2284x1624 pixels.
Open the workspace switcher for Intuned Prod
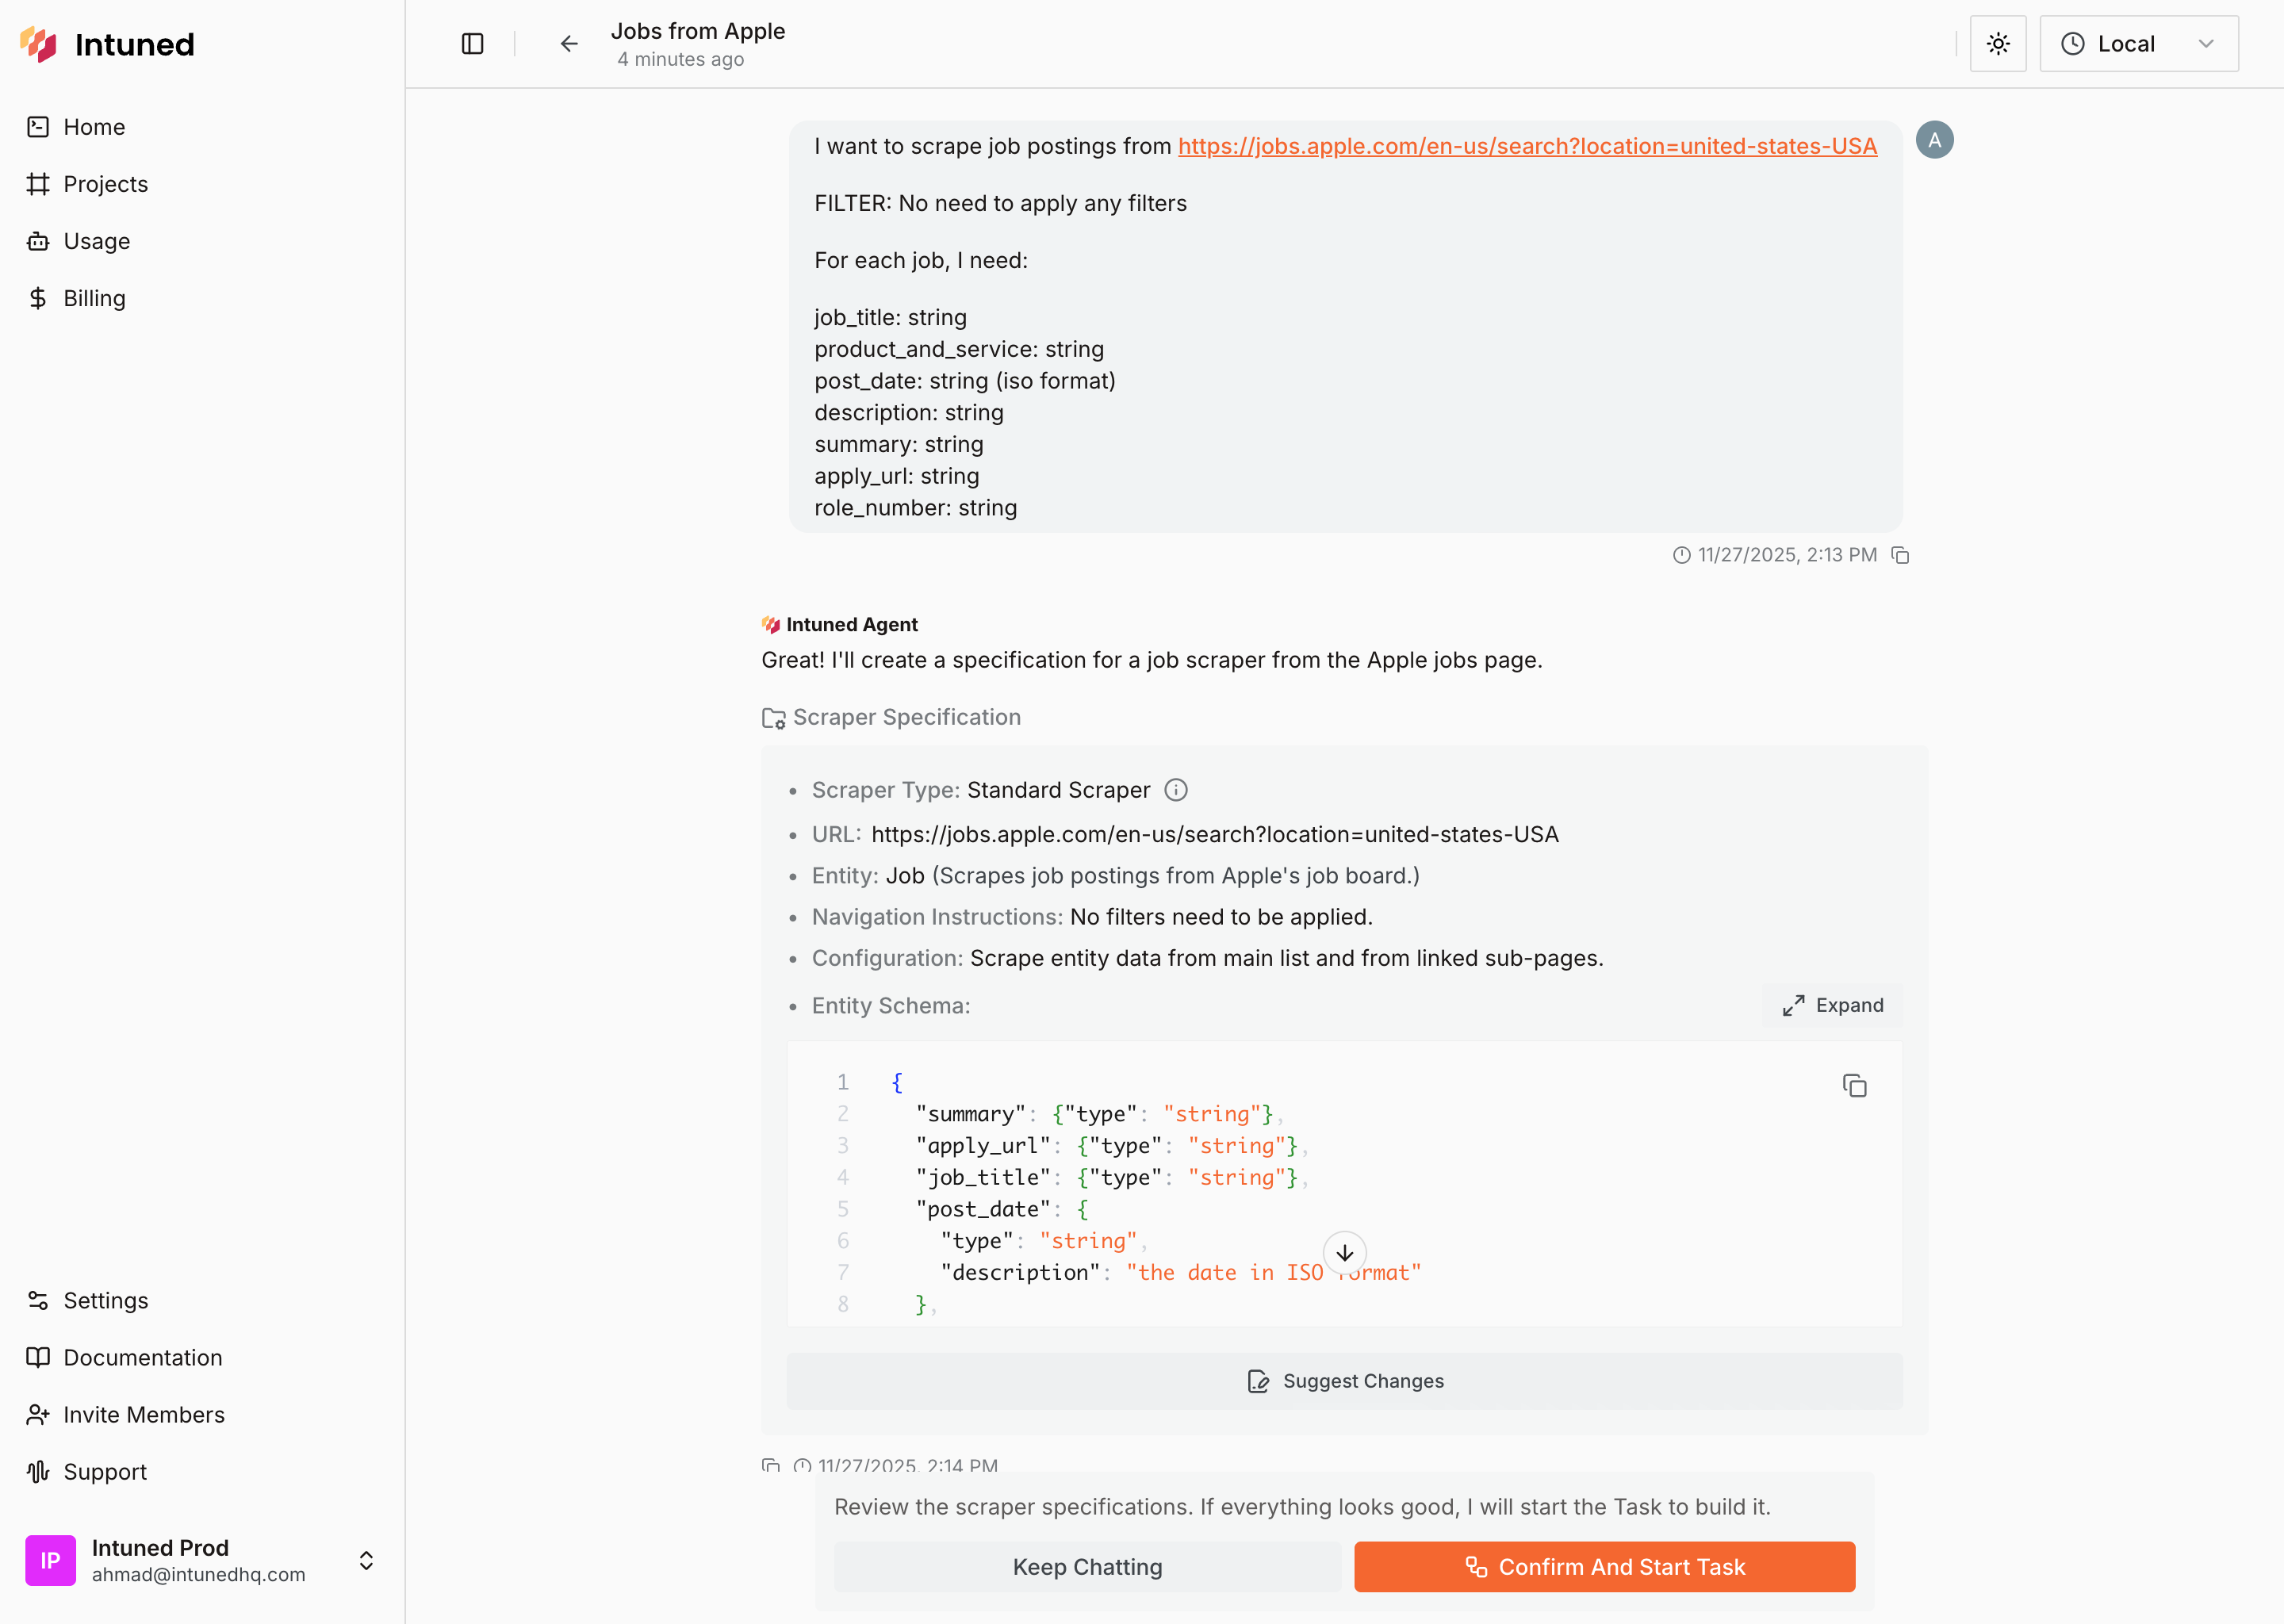tap(366, 1560)
